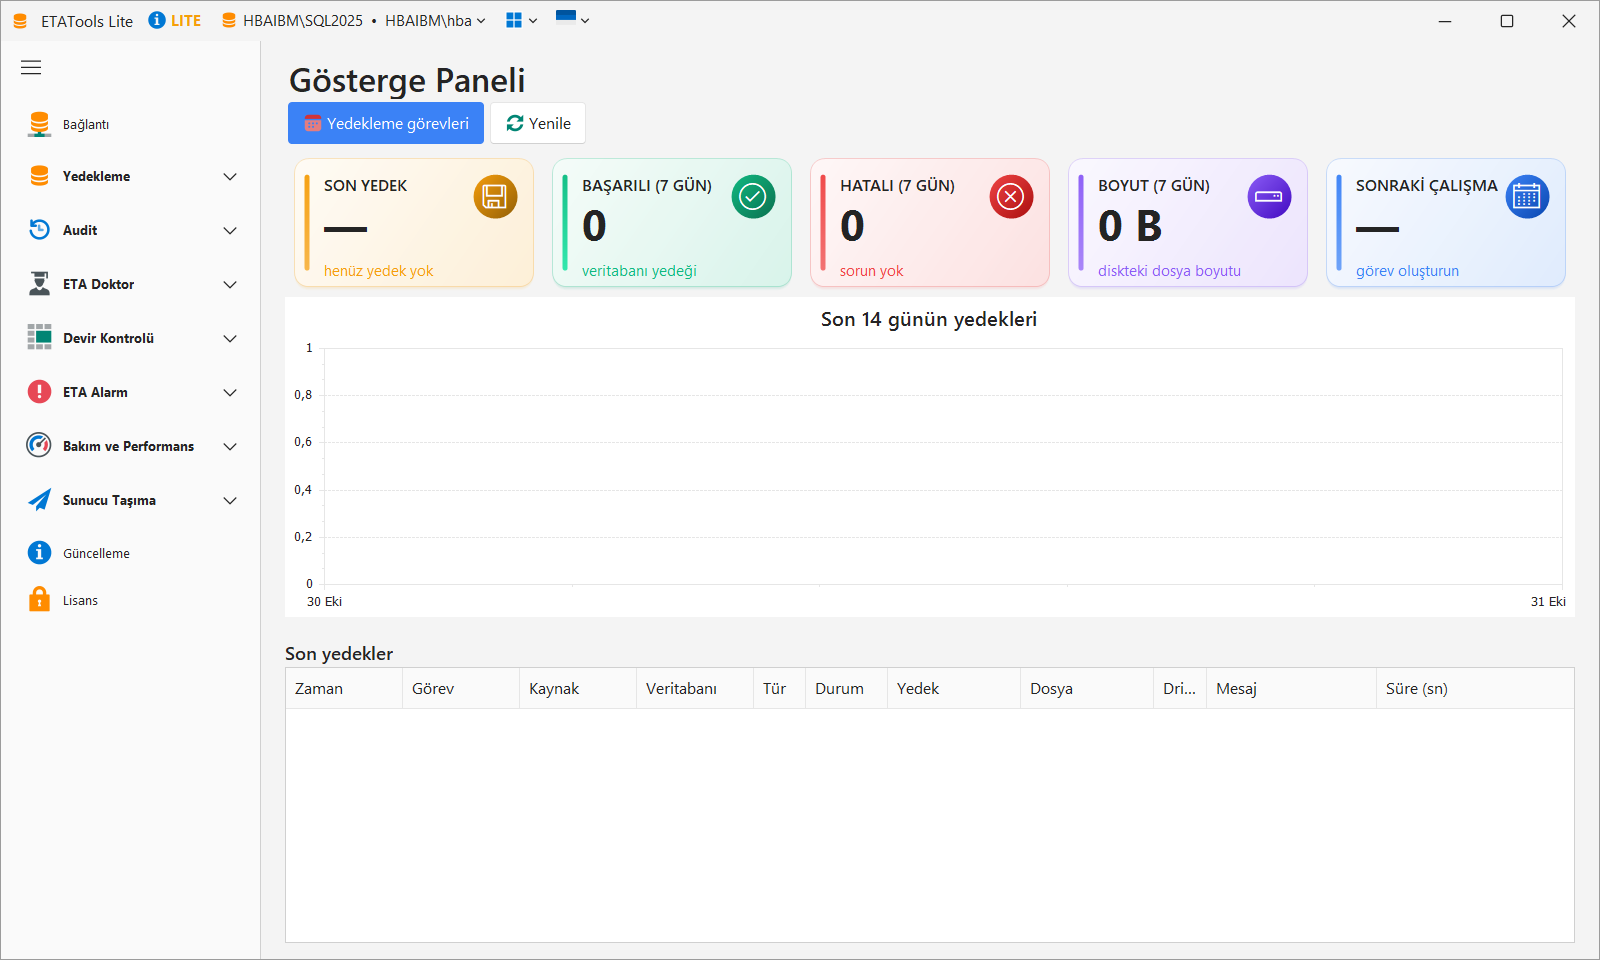Click the calendar icon on SONRAKİ ÇALIŞMA card
Image resolution: width=1600 pixels, height=960 pixels.
click(1527, 197)
